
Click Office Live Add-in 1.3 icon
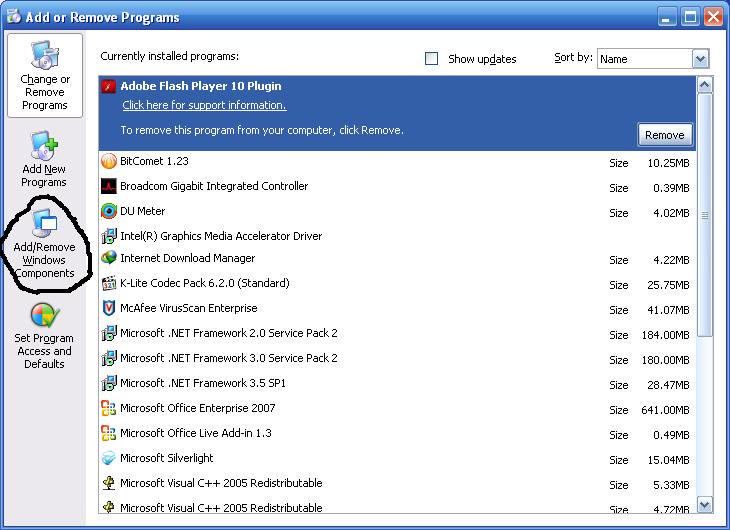tap(108, 433)
